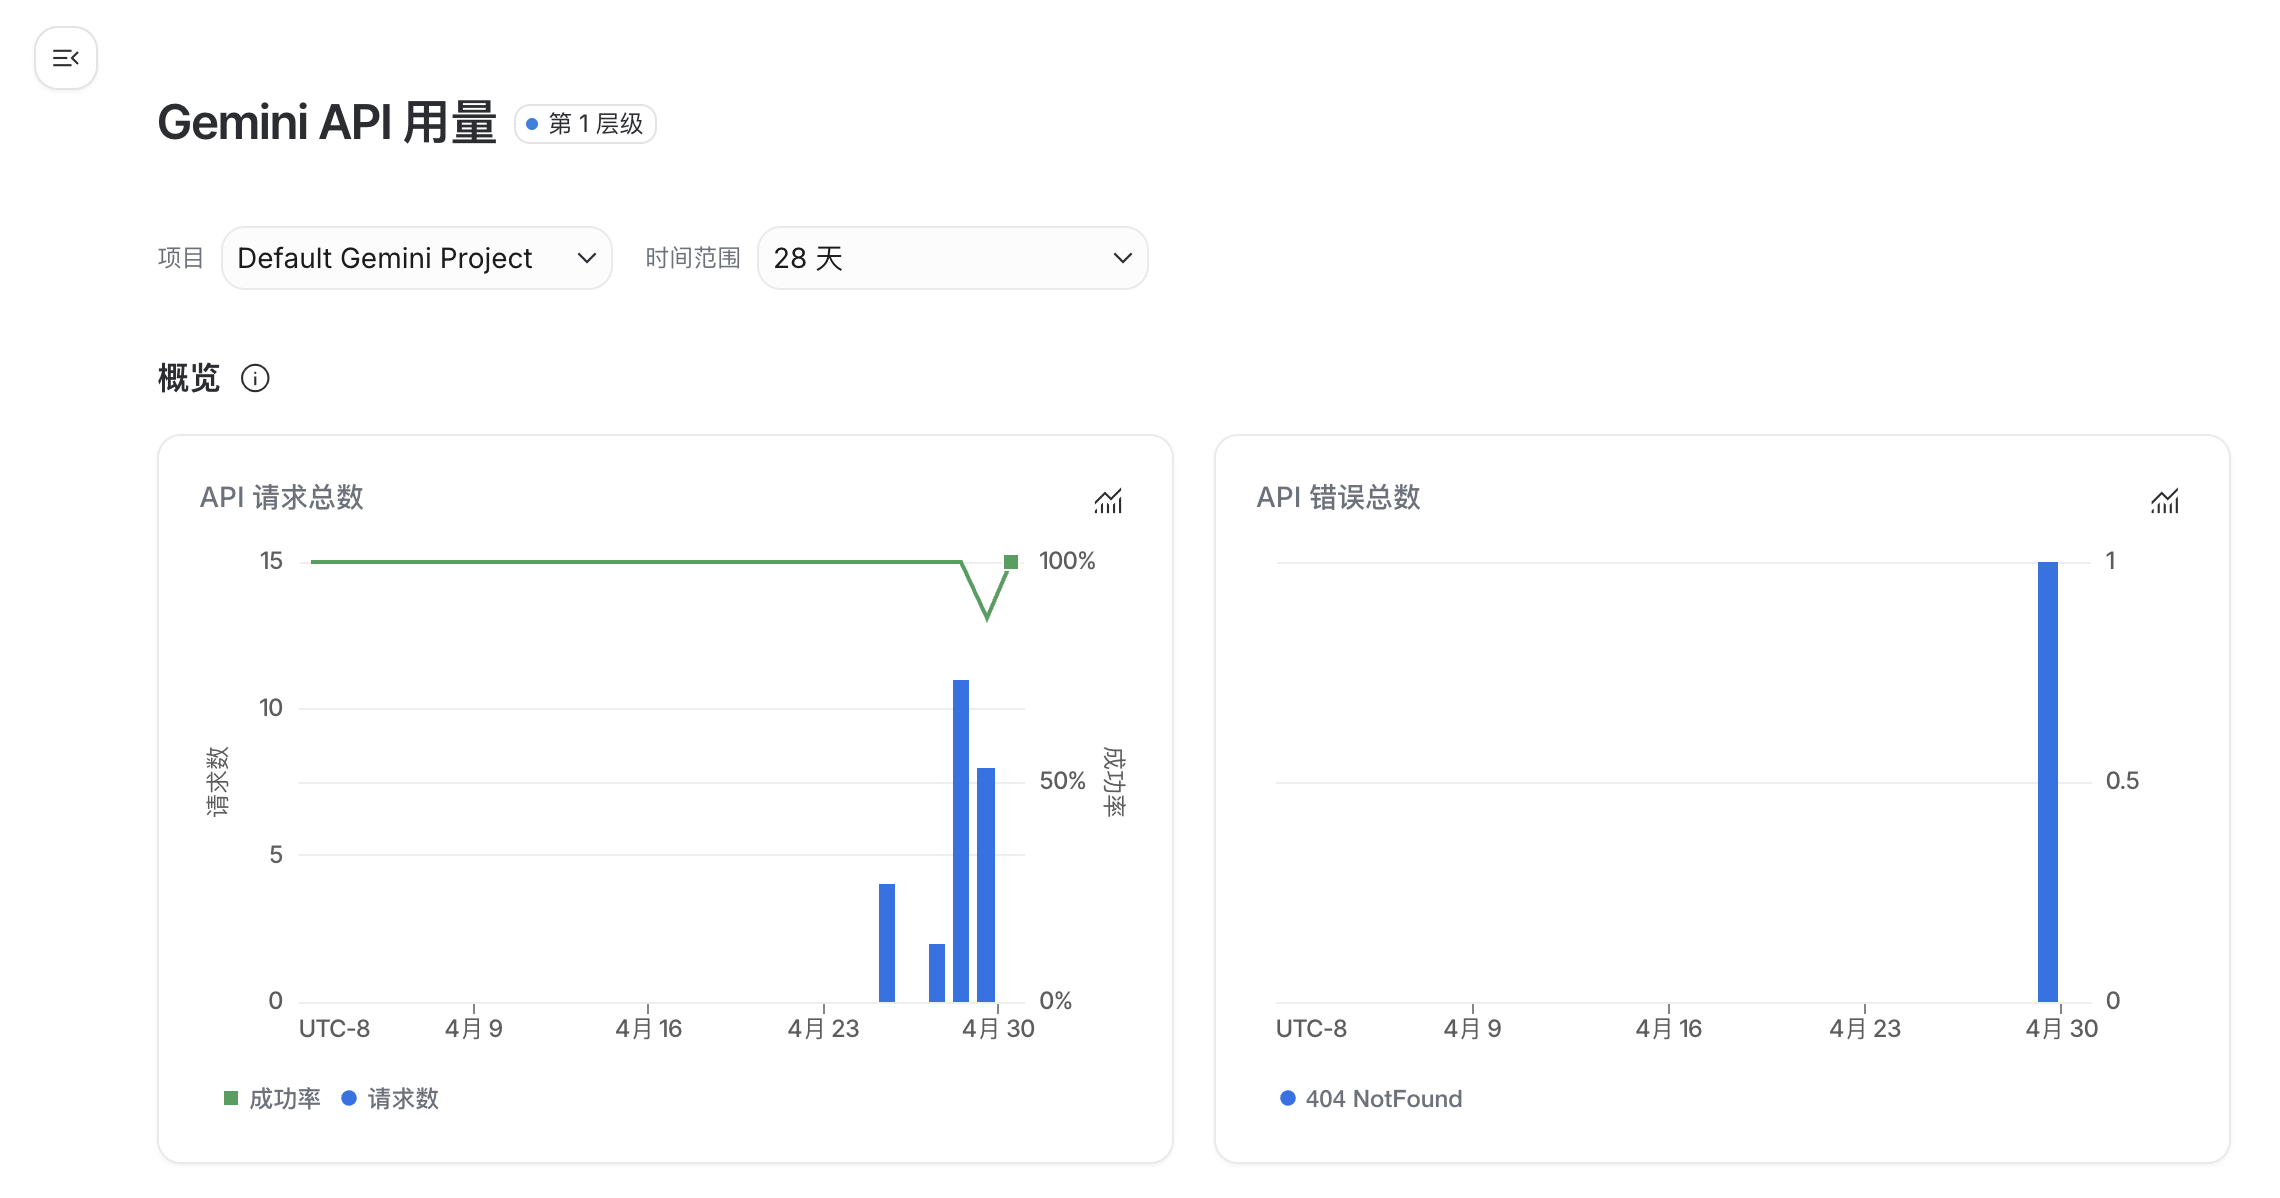2280x1198 pixels.
Task: Click the green success rate end marker
Action: [1011, 562]
